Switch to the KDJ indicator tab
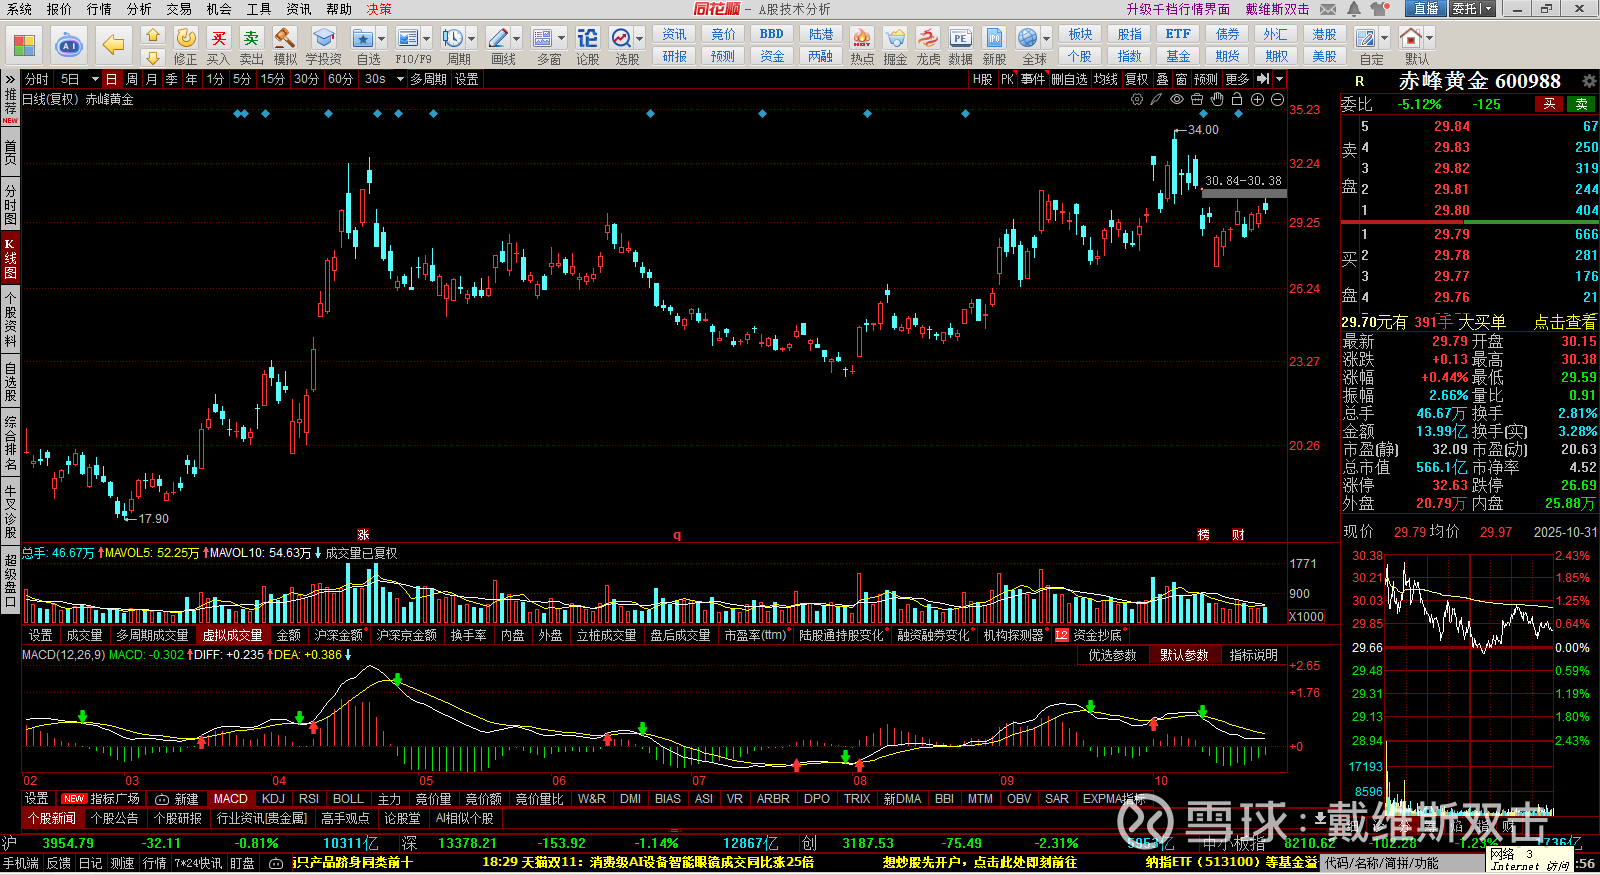This screenshot has width=1600, height=875. (273, 799)
